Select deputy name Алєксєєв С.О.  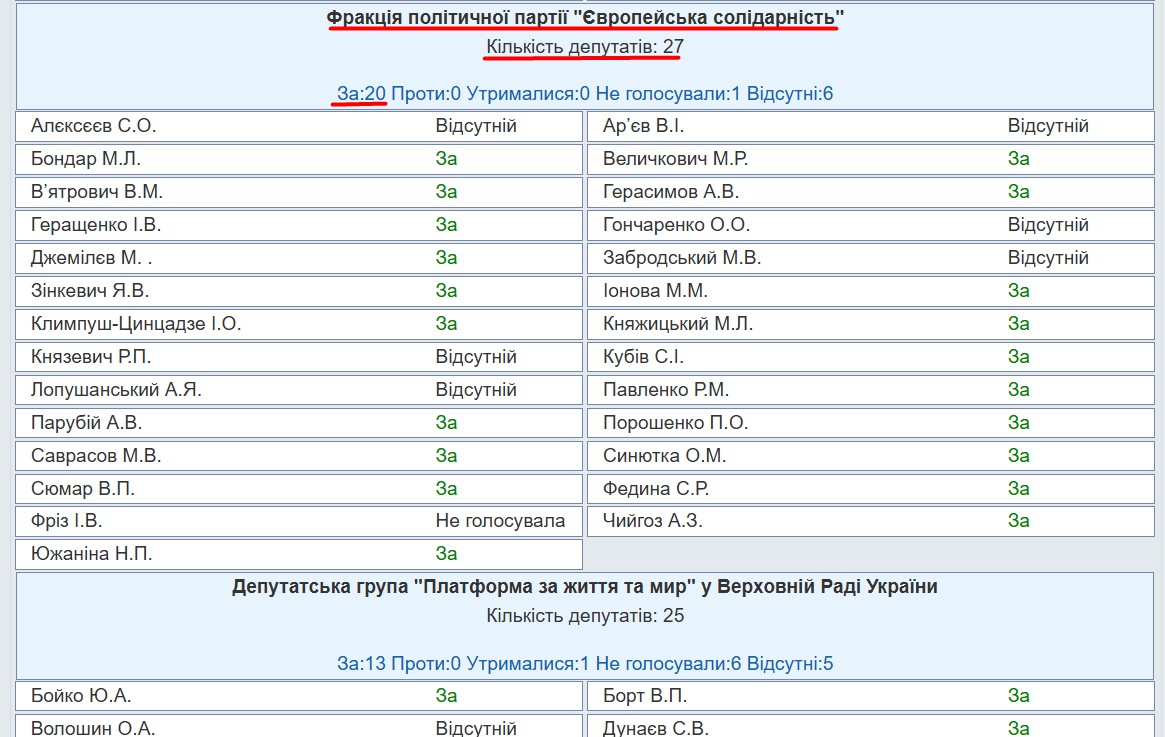(x=94, y=126)
